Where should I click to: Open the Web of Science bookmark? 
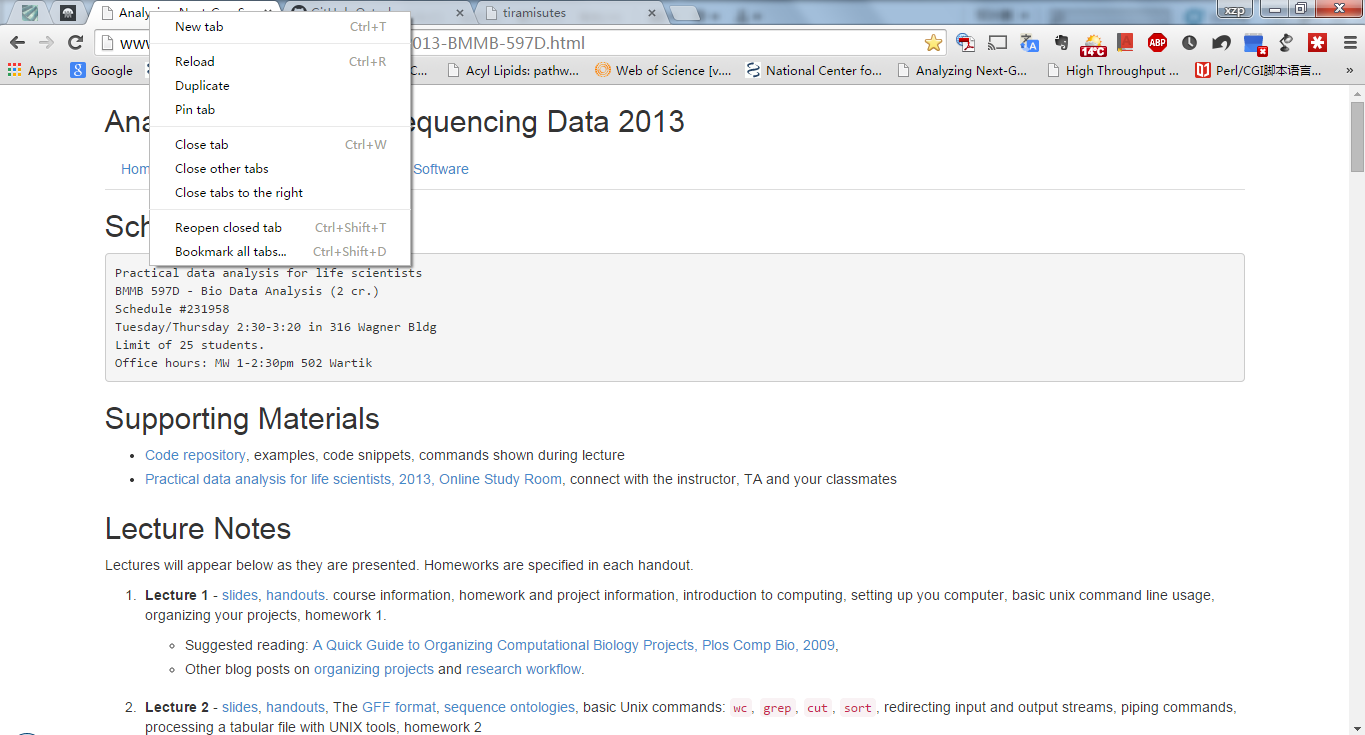pyautogui.click(x=664, y=70)
